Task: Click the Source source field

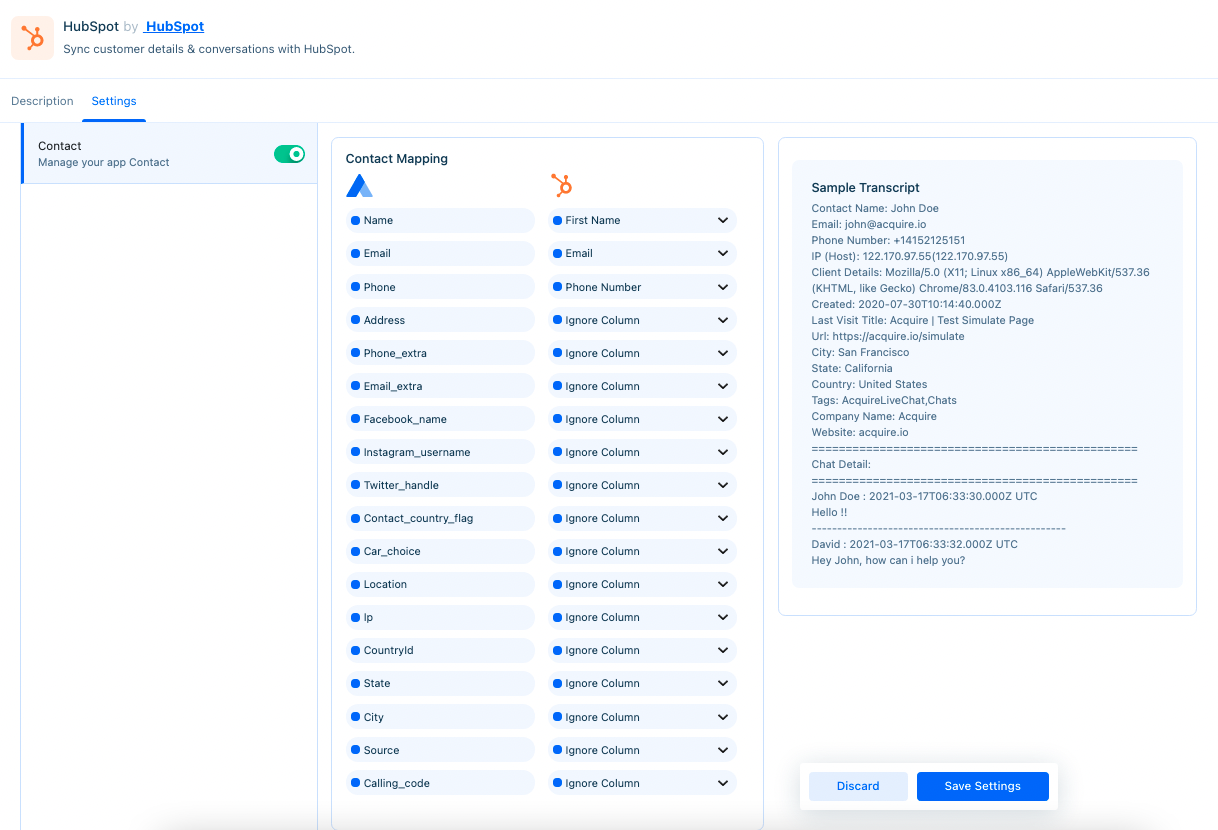Action: (440, 750)
